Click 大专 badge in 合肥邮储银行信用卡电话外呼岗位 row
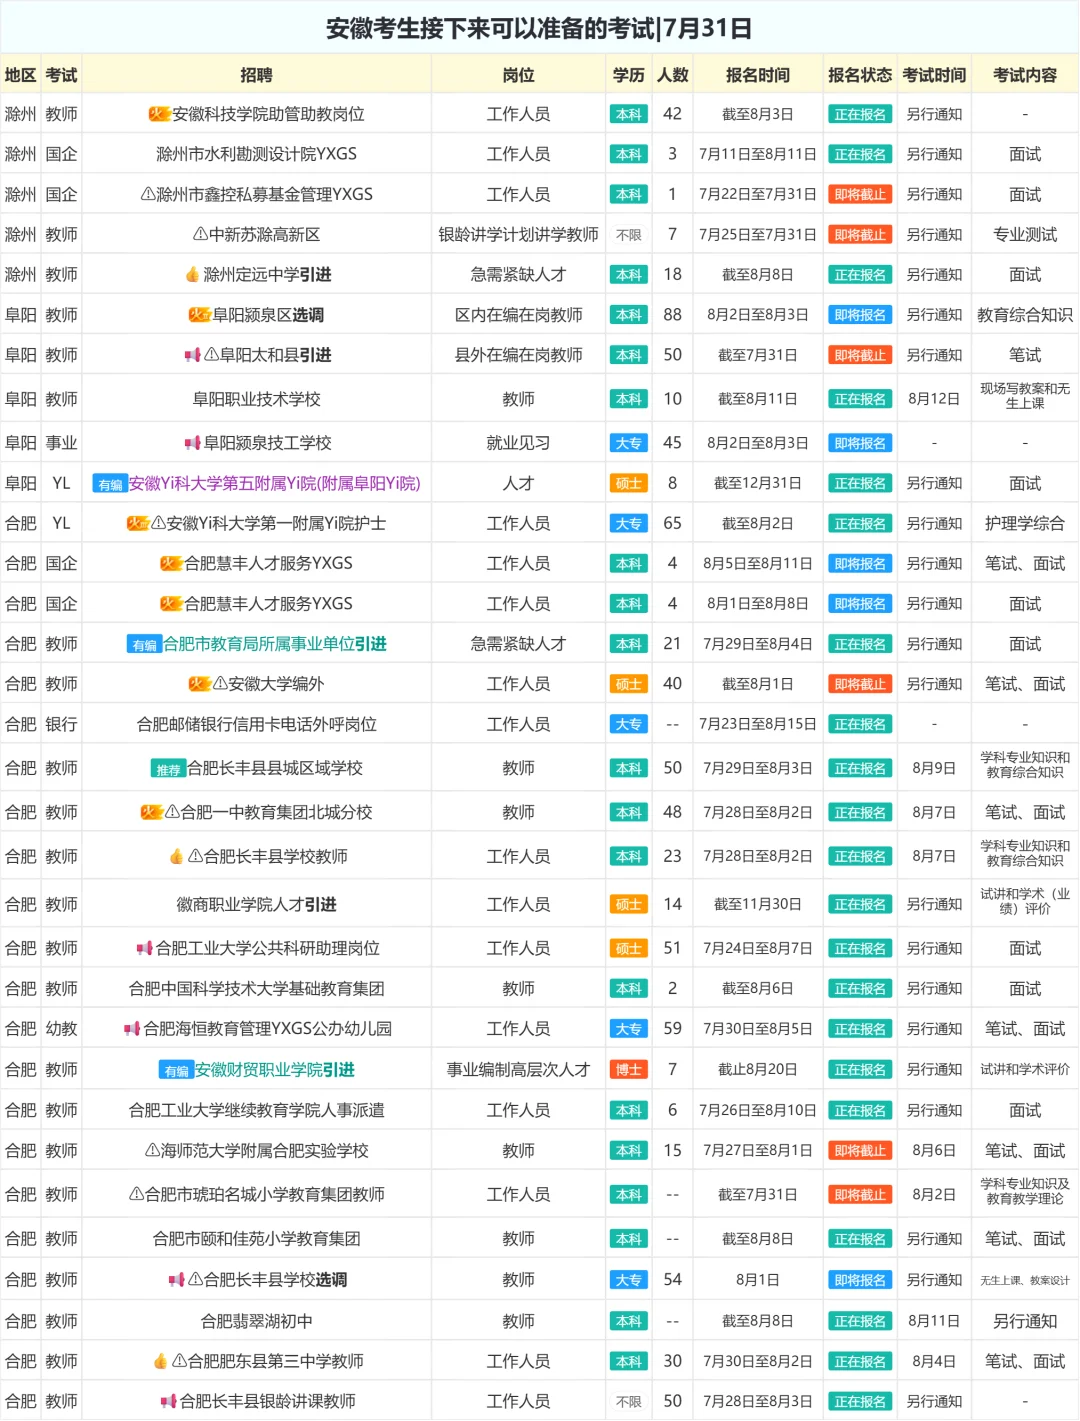Screen dimensions: 1080x1421 click(629, 724)
